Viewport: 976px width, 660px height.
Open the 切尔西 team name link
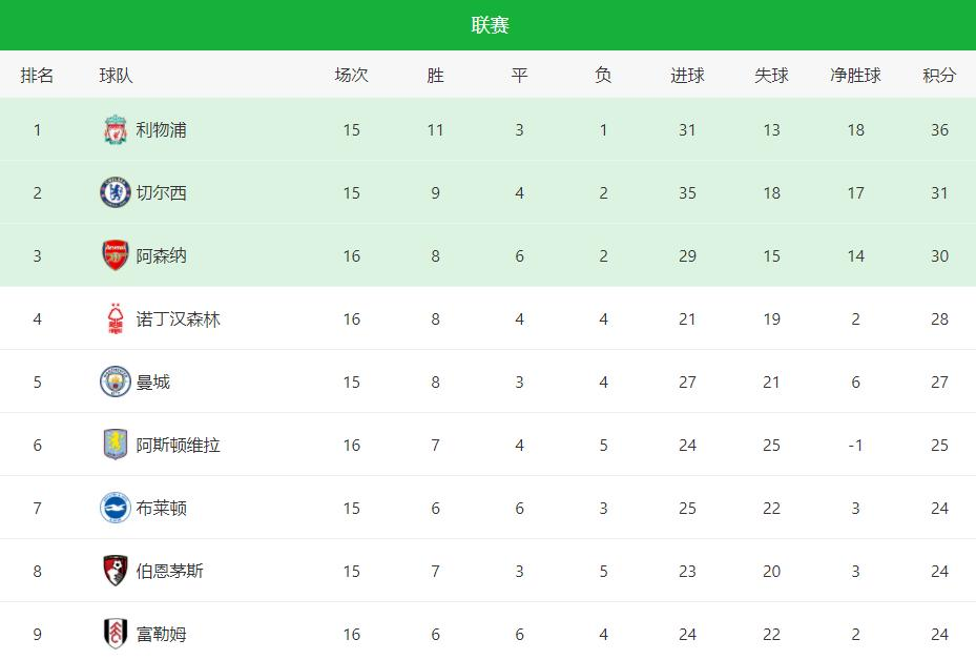[x=161, y=193]
